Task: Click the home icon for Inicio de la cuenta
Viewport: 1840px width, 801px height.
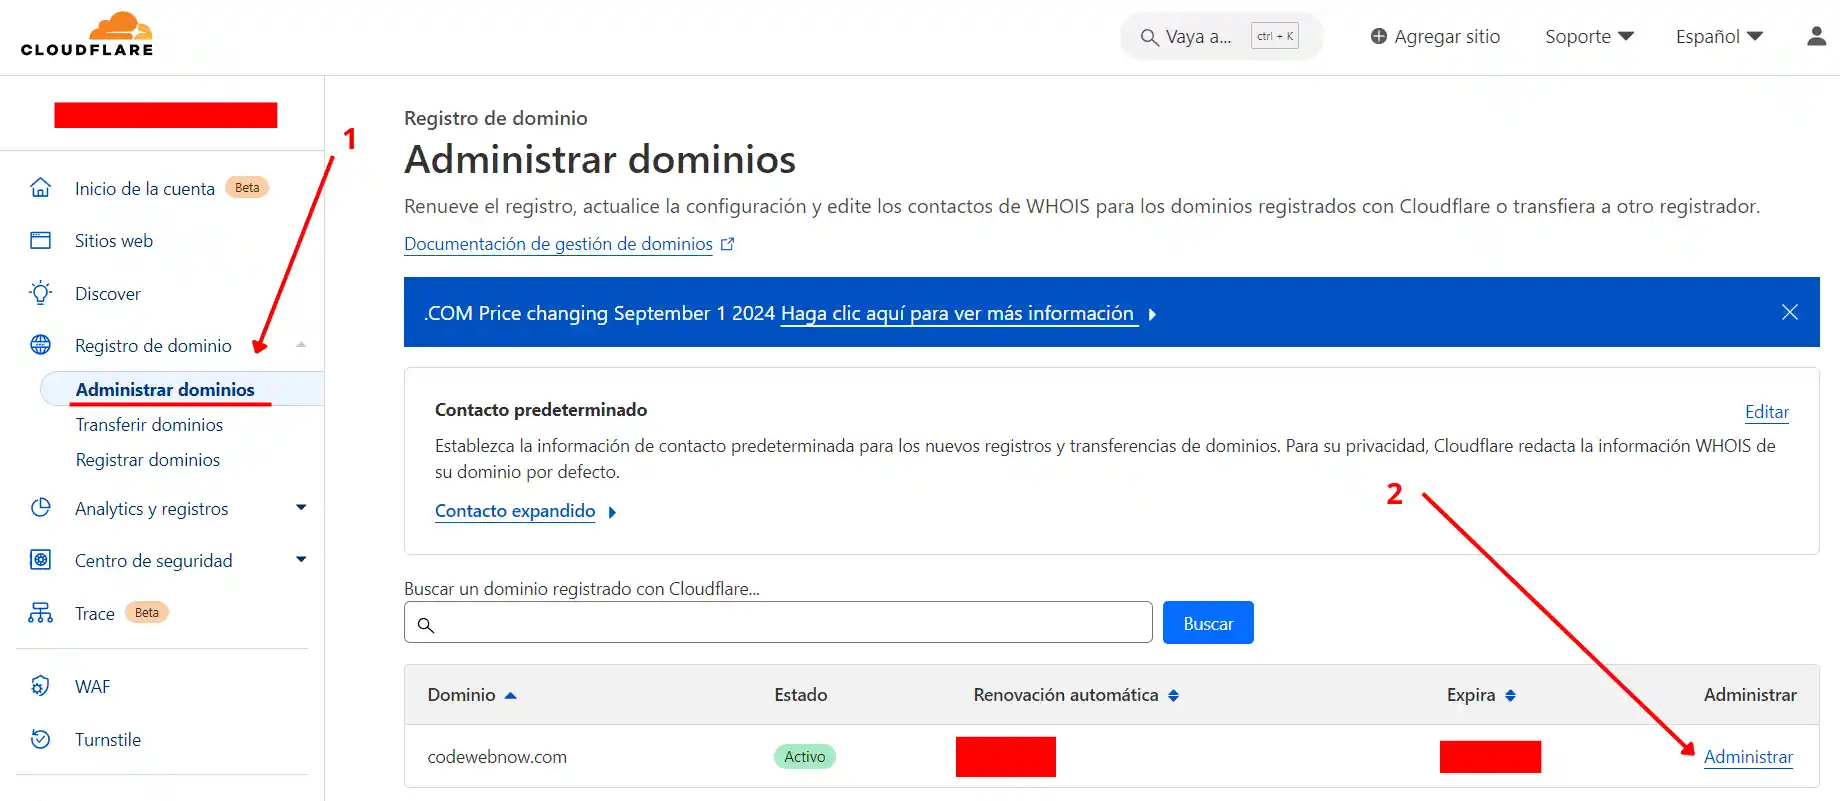Action: [40, 188]
